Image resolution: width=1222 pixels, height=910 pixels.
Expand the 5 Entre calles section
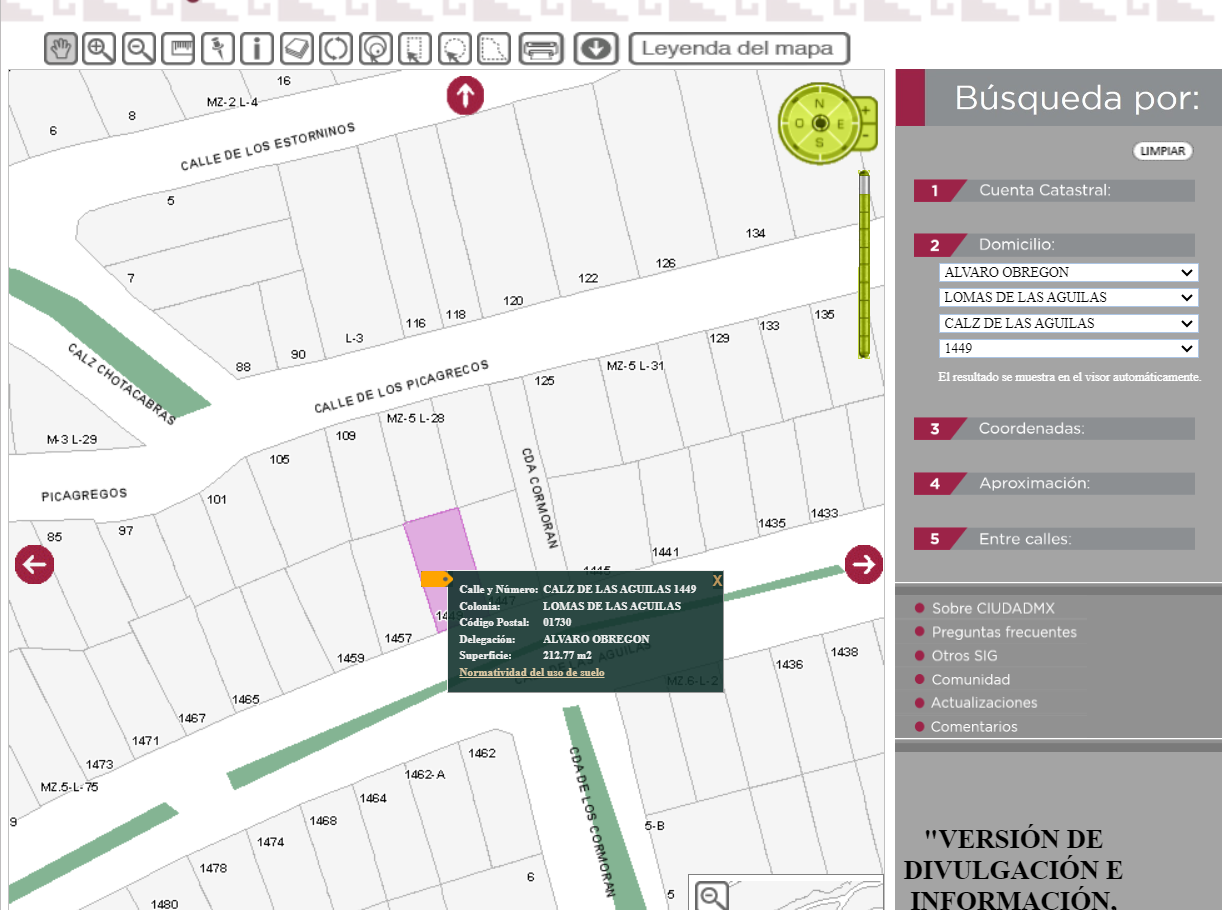[1054, 539]
